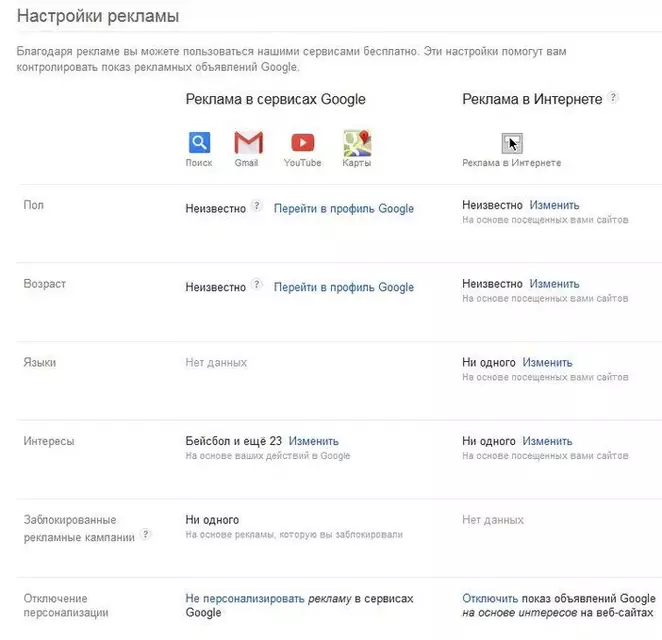
Task: Click help icon beside Google-services gender Неизвестно
Action: 257,206
